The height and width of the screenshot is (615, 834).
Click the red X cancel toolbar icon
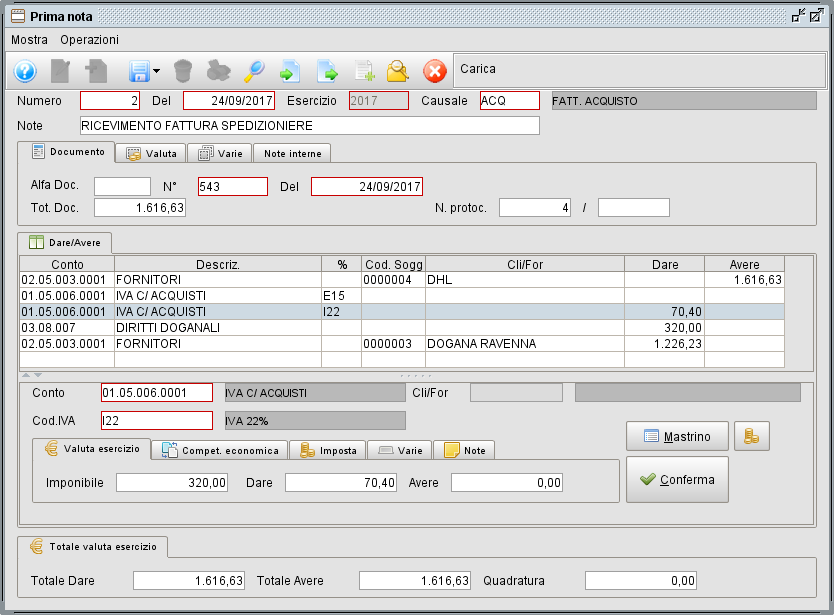click(x=432, y=71)
